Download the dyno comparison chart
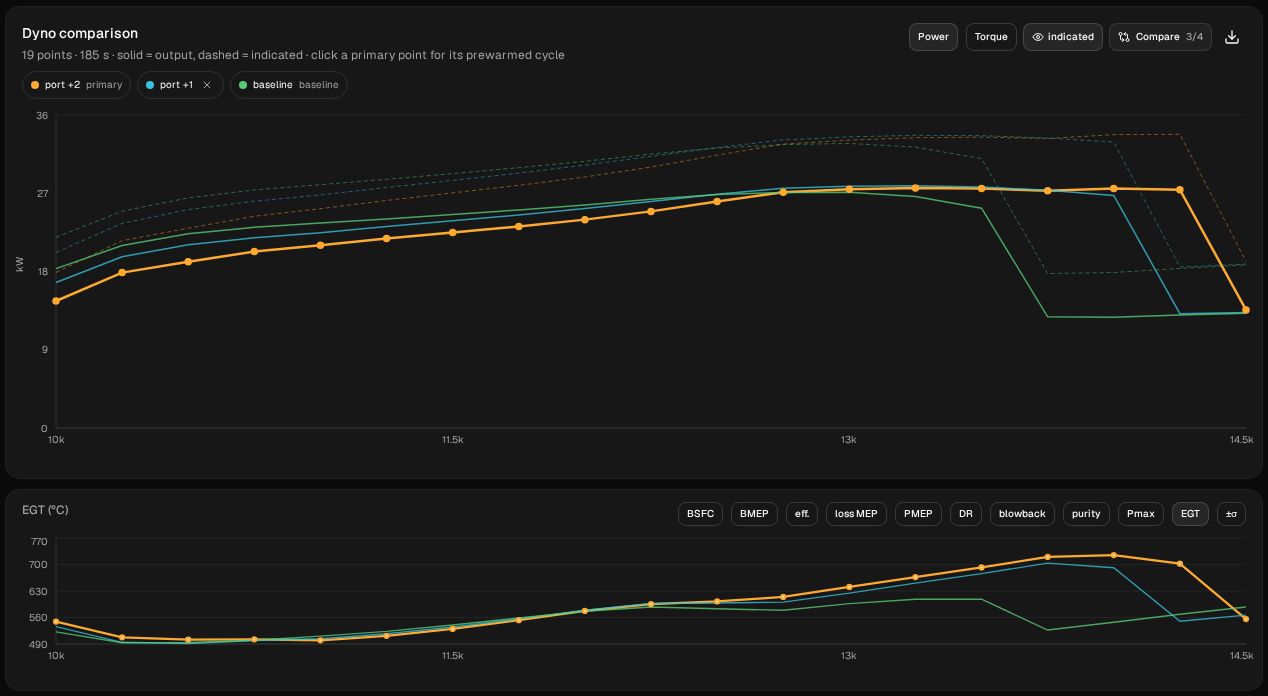 pyautogui.click(x=1232, y=37)
